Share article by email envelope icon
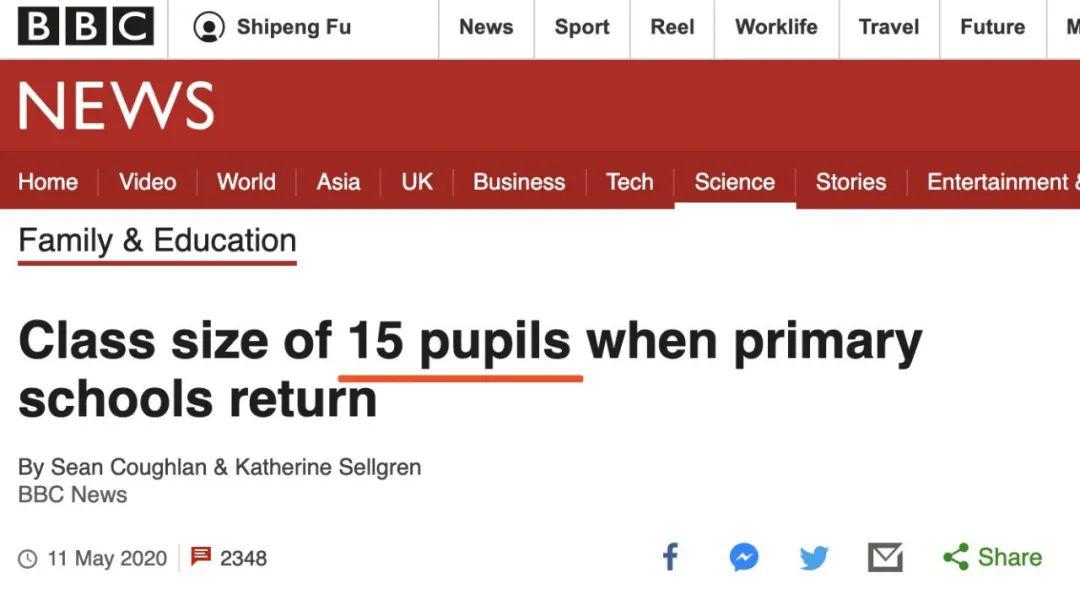1080x589 pixels. point(885,557)
